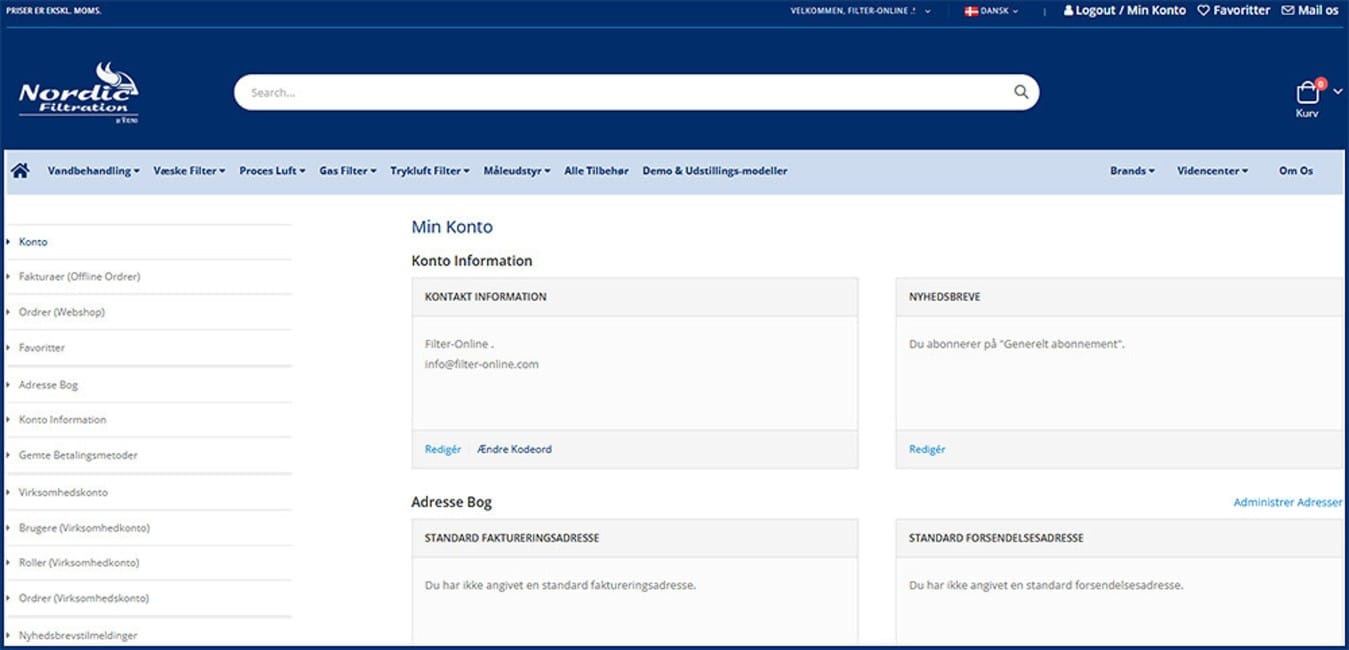Expand the Gas Filter menu
1349x650 pixels.
click(348, 171)
